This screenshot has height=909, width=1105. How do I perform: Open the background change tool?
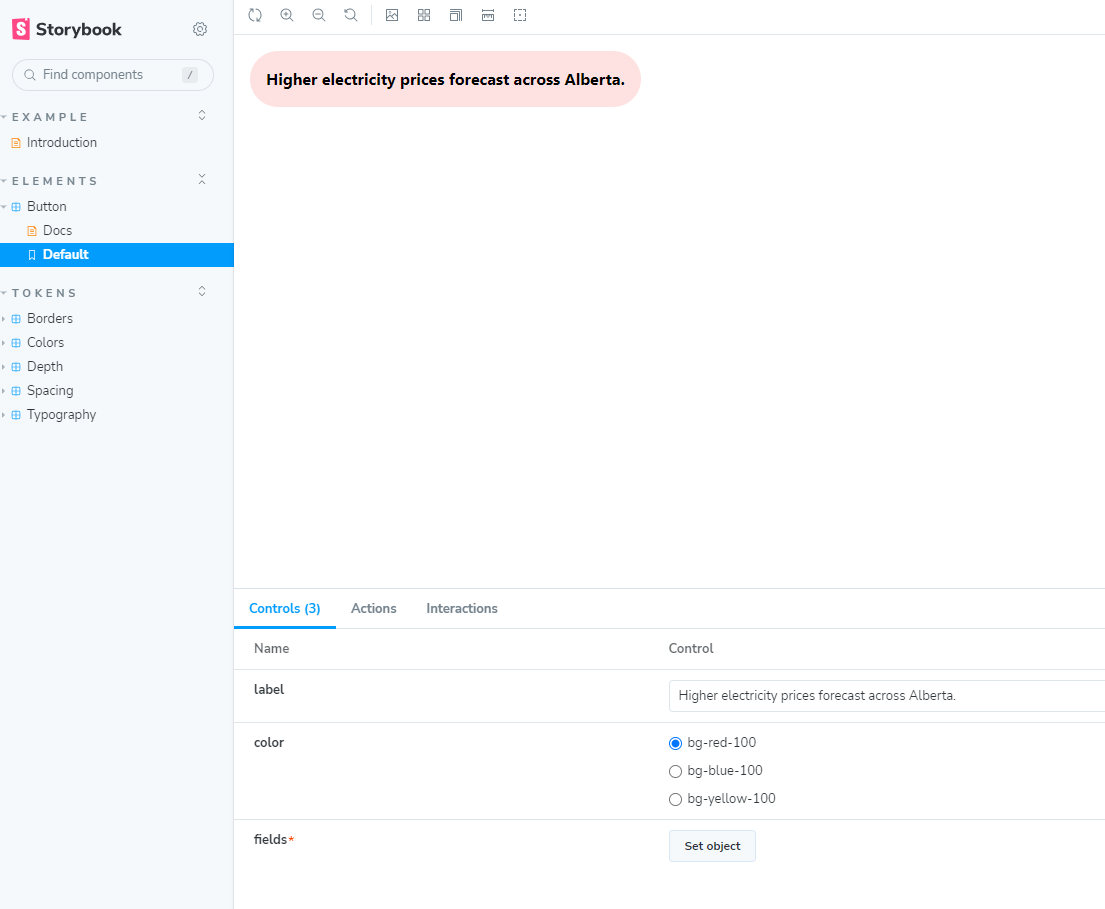(392, 15)
